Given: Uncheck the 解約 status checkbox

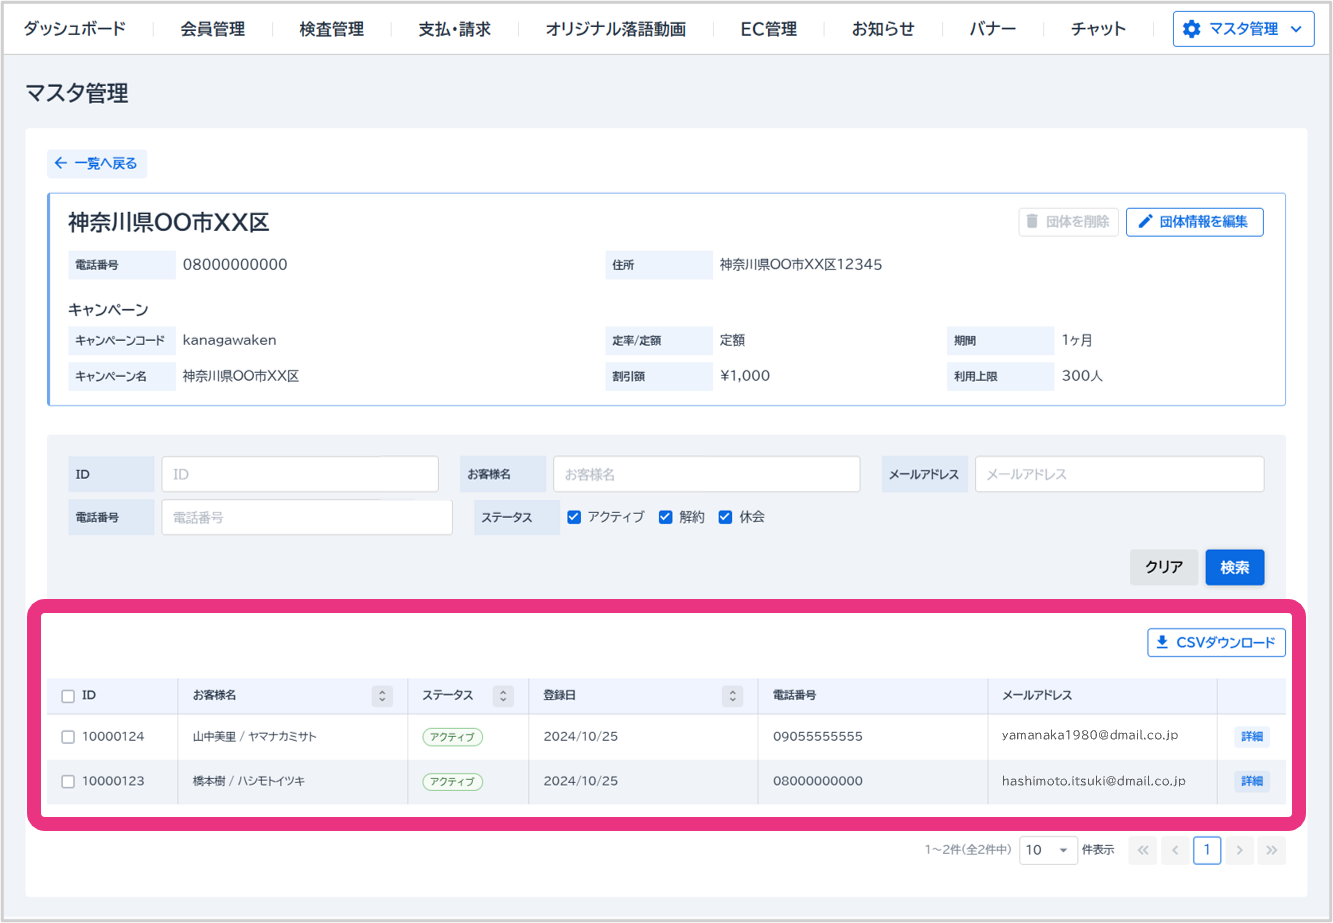Looking at the screenshot, I should click(x=666, y=517).
